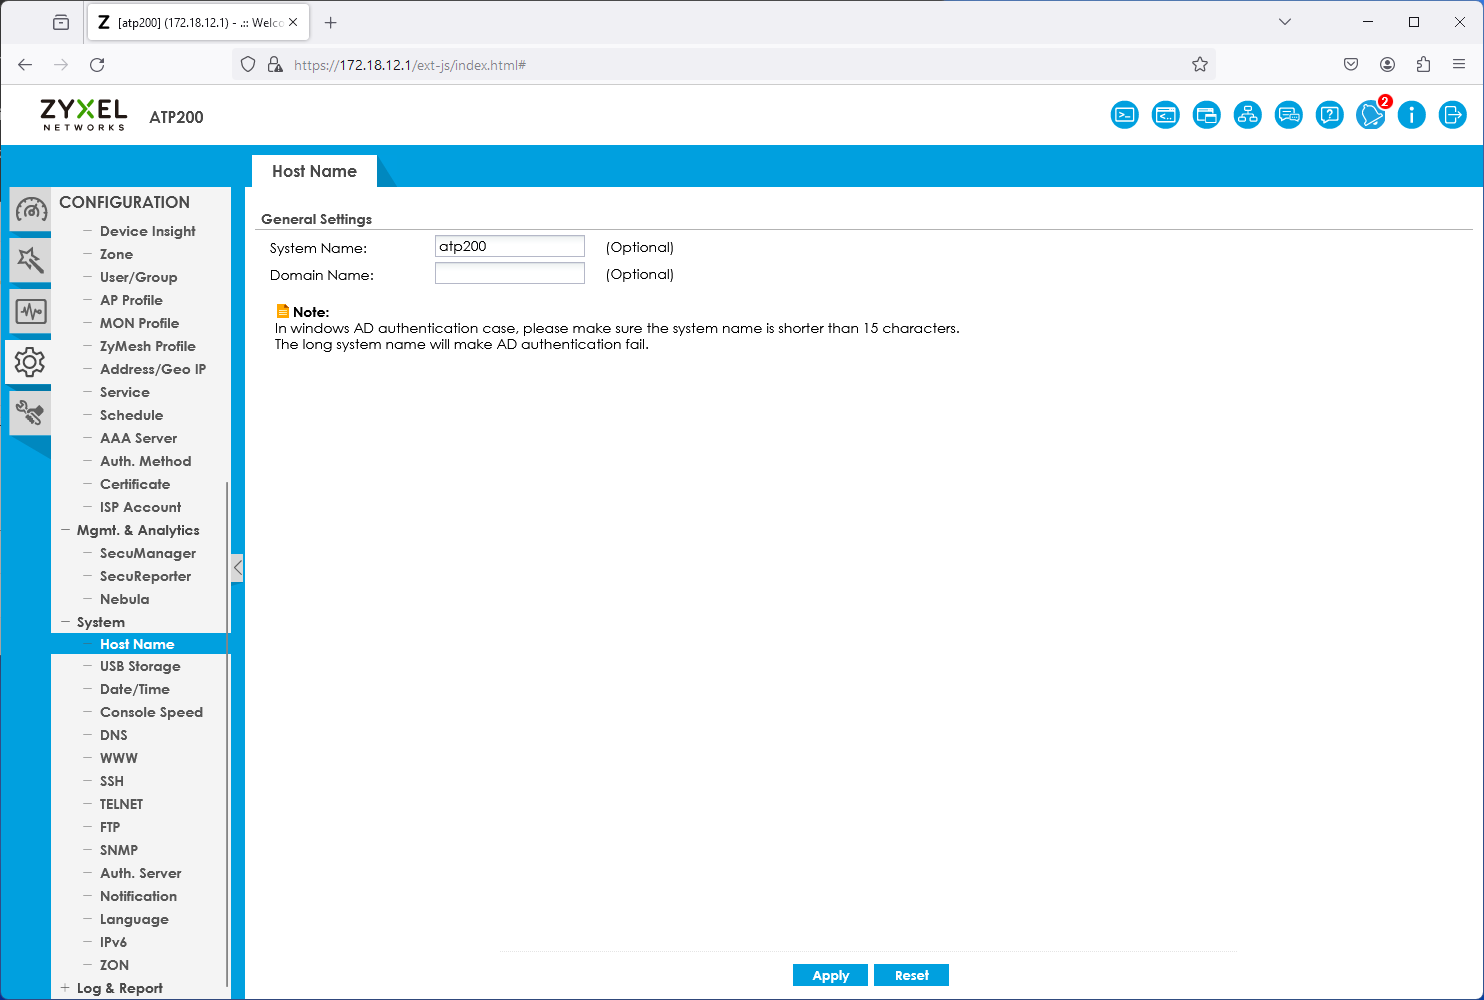Open the Maintenance tools sidebar icon

click(x=31, y=412)
